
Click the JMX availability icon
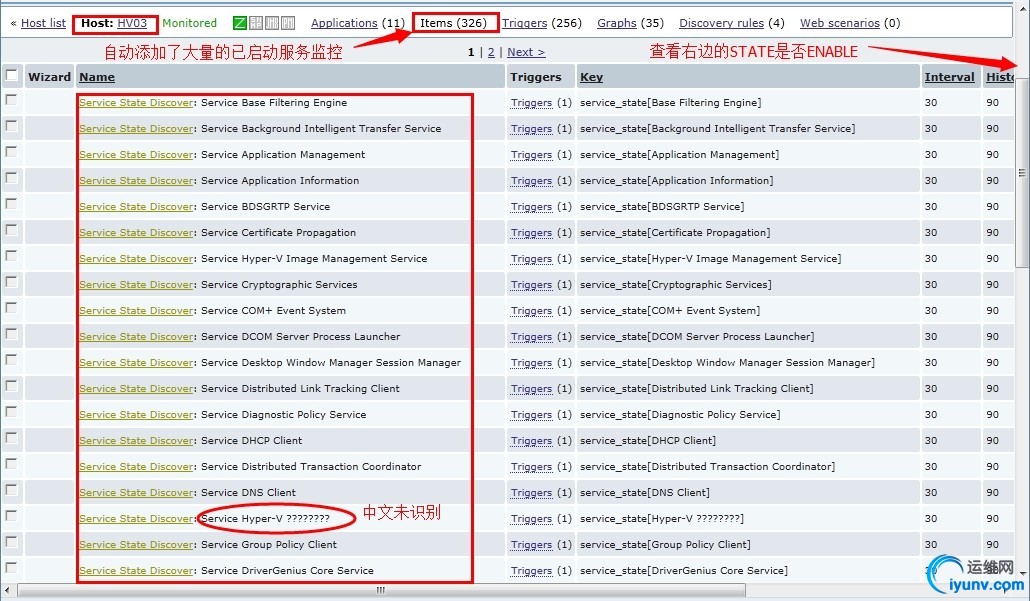pyautogui.click(x=272, y=23)
